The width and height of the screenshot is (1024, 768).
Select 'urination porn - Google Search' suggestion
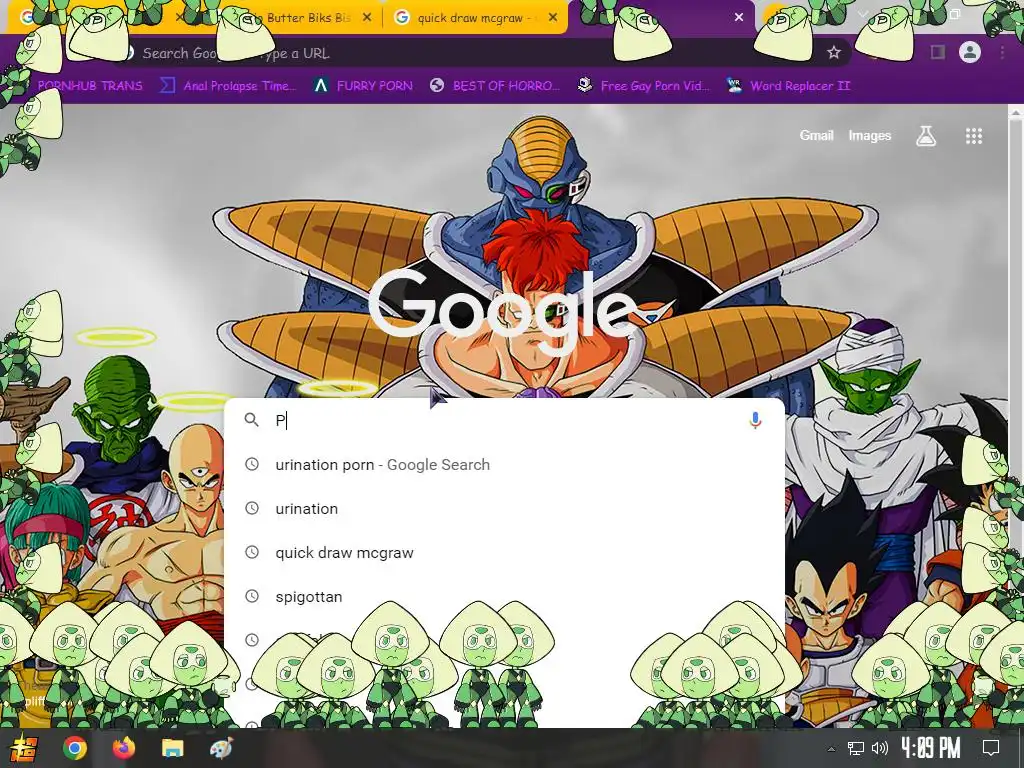pos(504,464)
